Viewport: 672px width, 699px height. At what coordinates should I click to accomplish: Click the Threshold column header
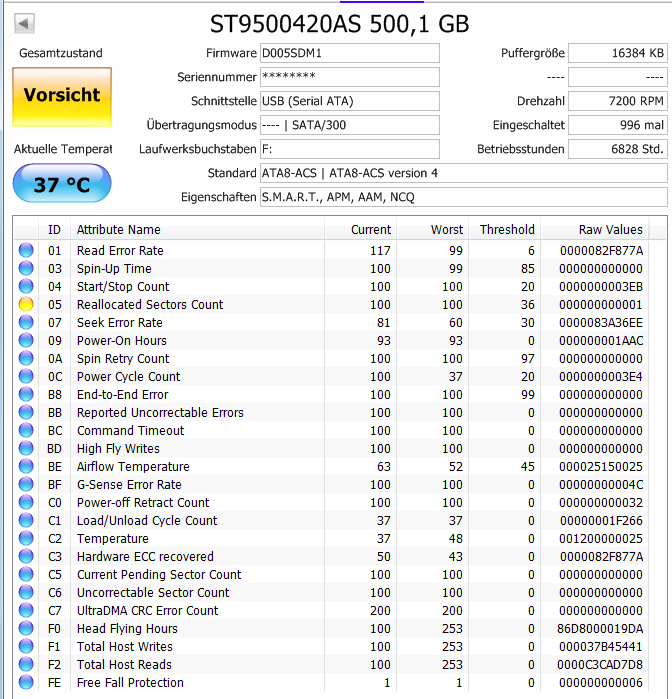click(x=504, y=230)
